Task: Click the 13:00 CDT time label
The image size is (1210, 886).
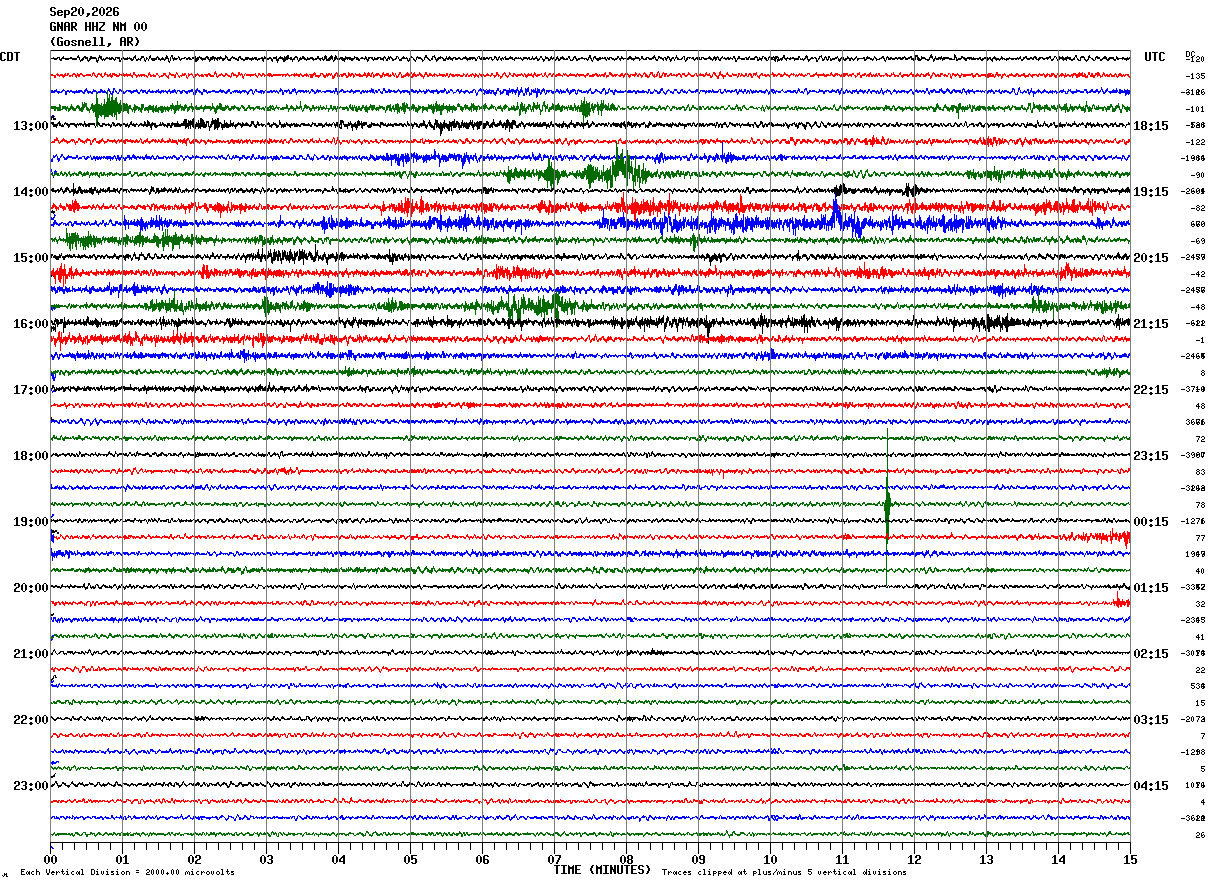Action: pos(31,126)
